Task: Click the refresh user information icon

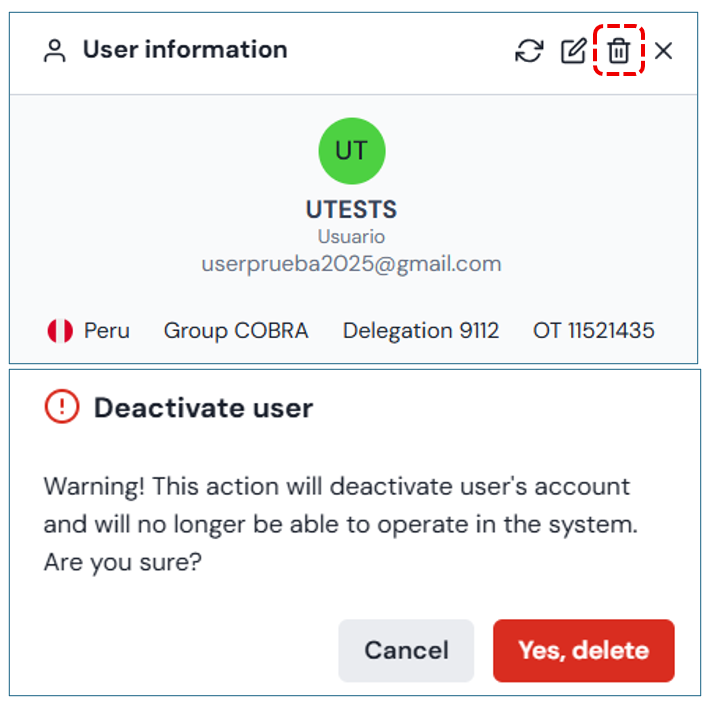Action: (x=529, y=51)
